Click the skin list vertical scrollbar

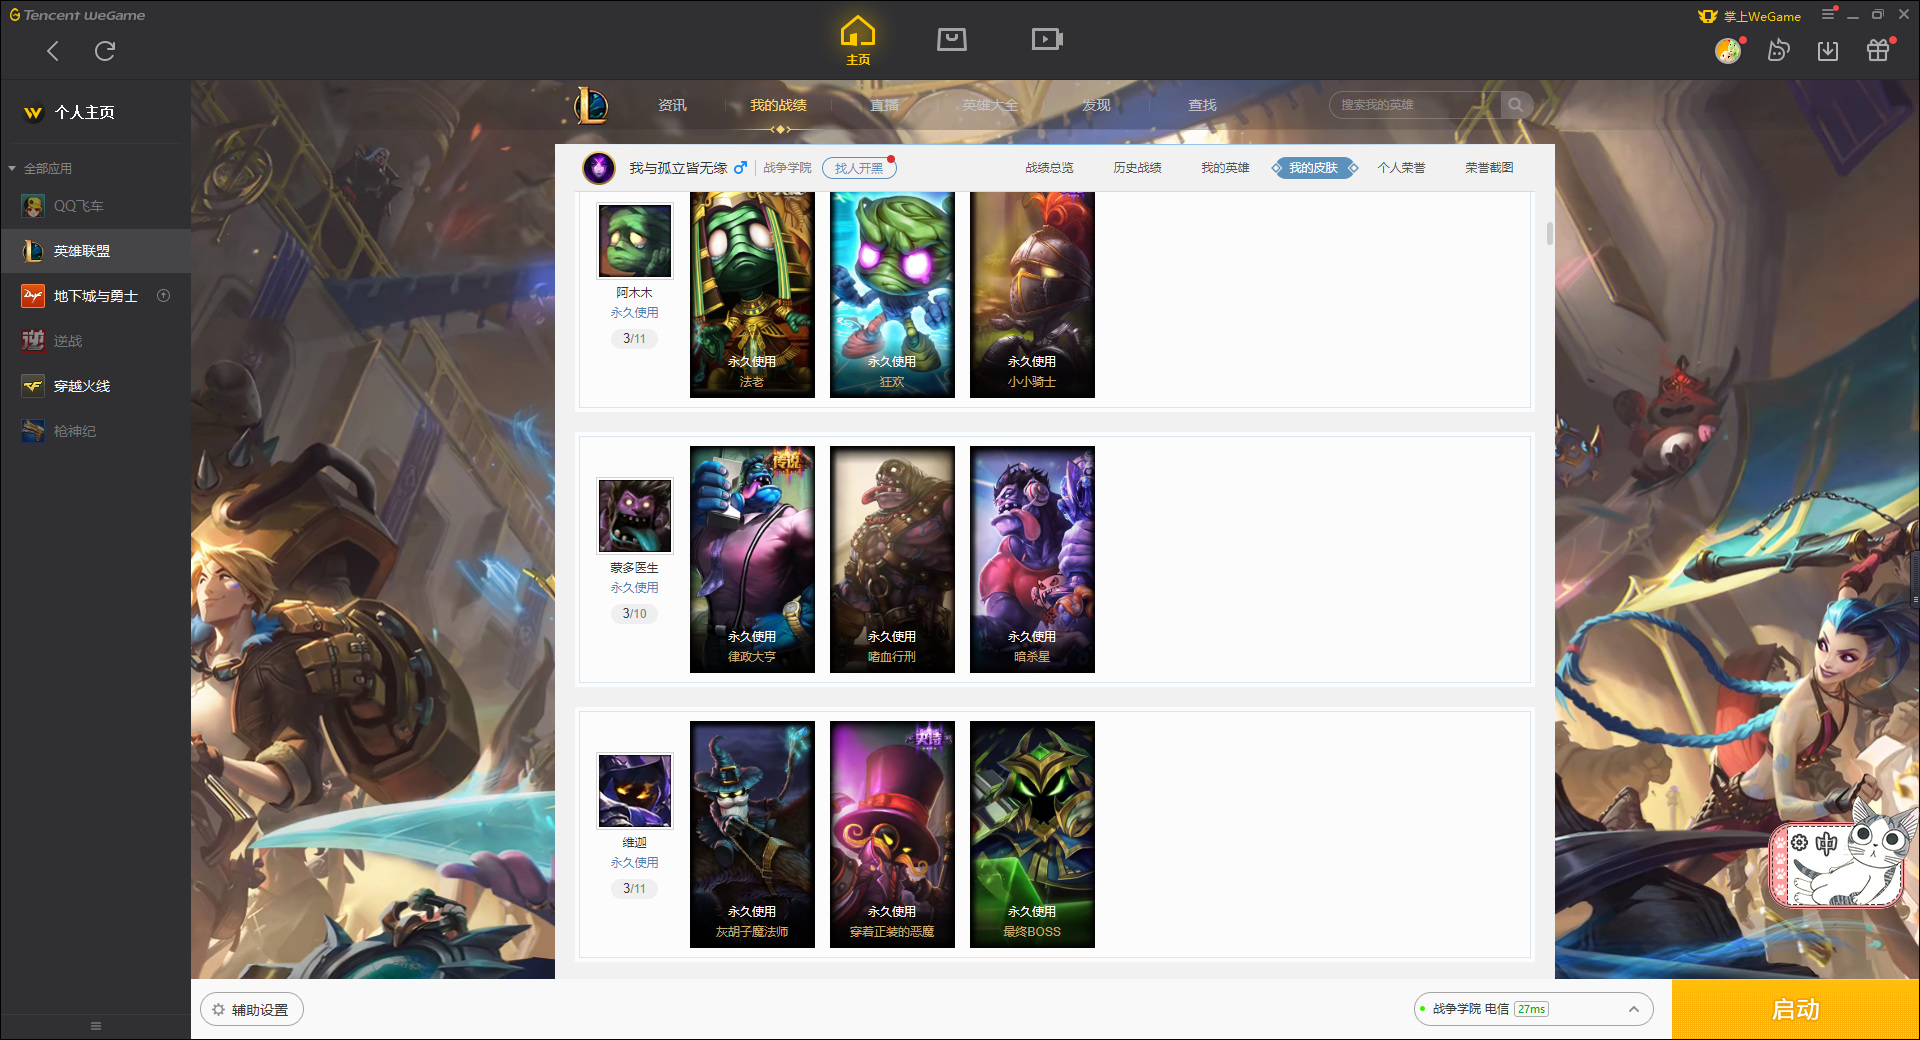(x=1550, y=233)
